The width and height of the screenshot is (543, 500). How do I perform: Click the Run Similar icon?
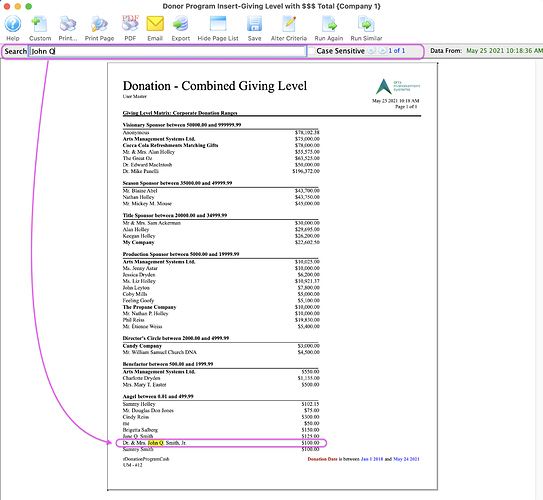pyautogui.click(x=366, y=24)
